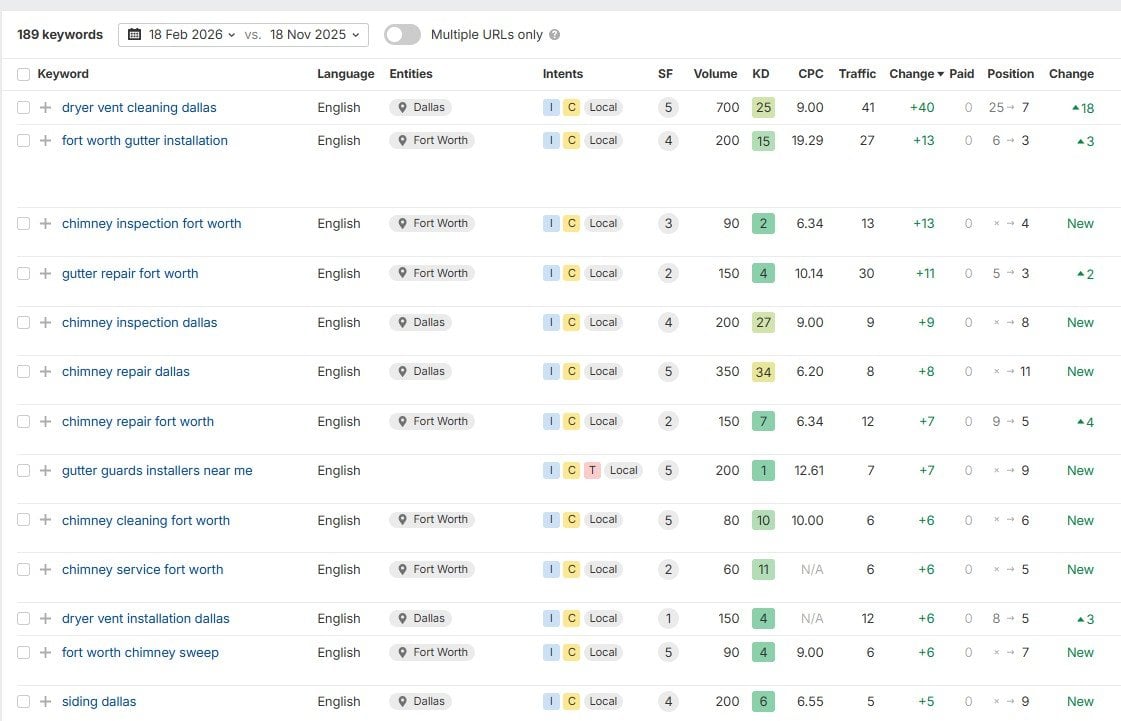
Task: Click plus icon beside chimney repair dallas
Action: (46, 371)
